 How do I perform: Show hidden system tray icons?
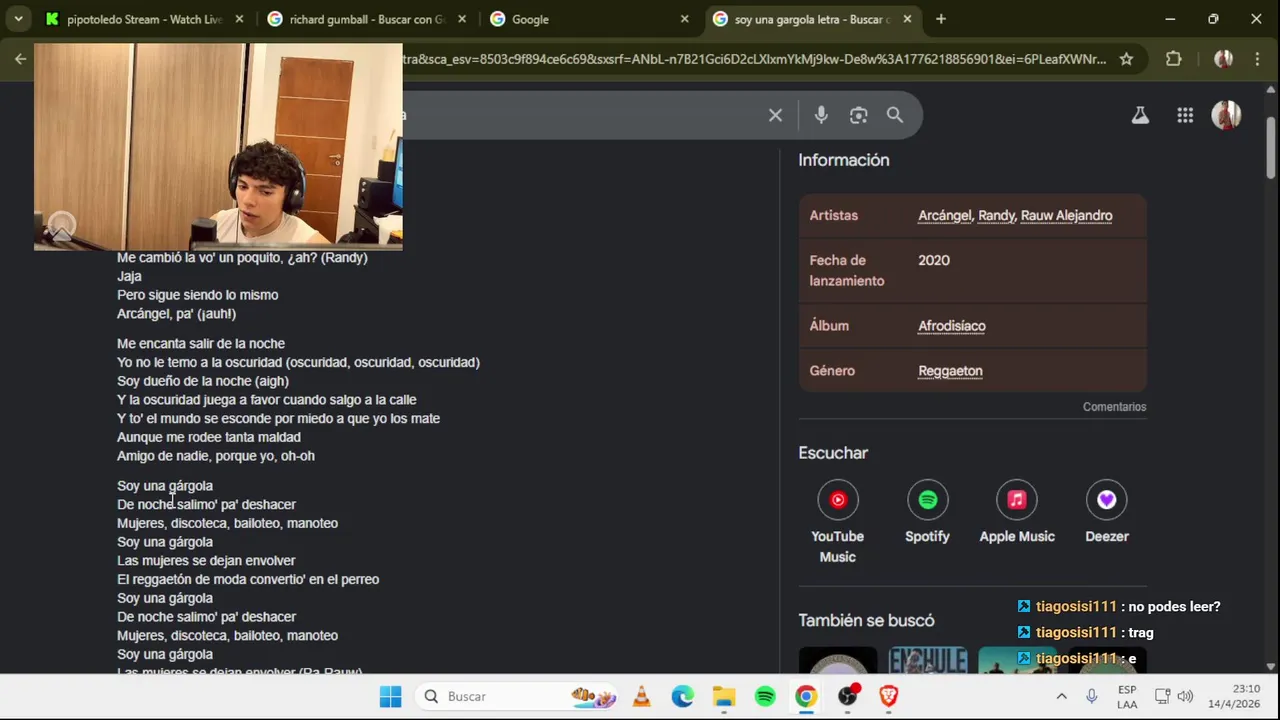(x=1061, y=696)
